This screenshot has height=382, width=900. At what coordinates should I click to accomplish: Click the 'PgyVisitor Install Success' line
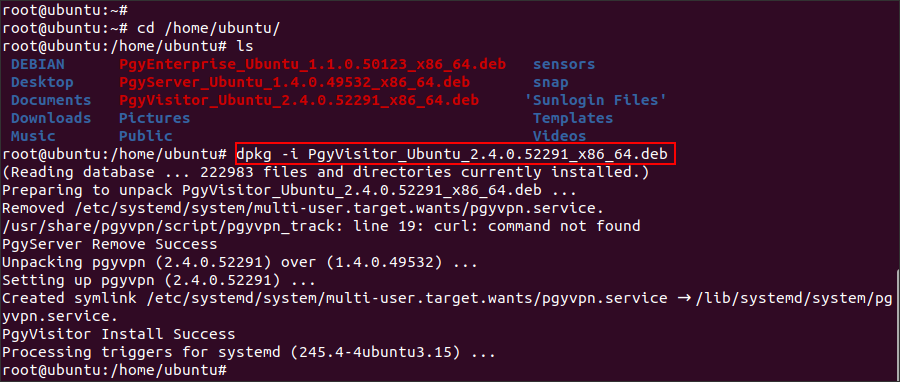[x=119, y=334]
